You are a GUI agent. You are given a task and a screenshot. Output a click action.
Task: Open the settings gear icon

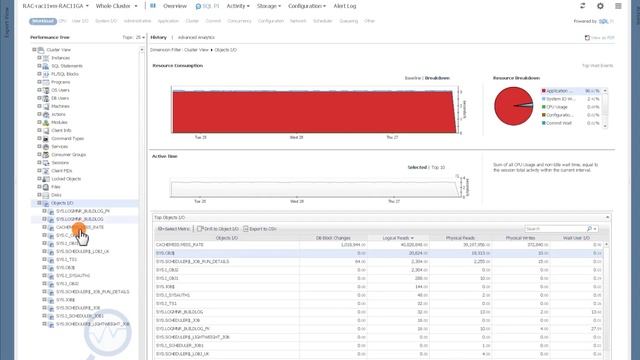pyautogui.click(x=600, y=6)
